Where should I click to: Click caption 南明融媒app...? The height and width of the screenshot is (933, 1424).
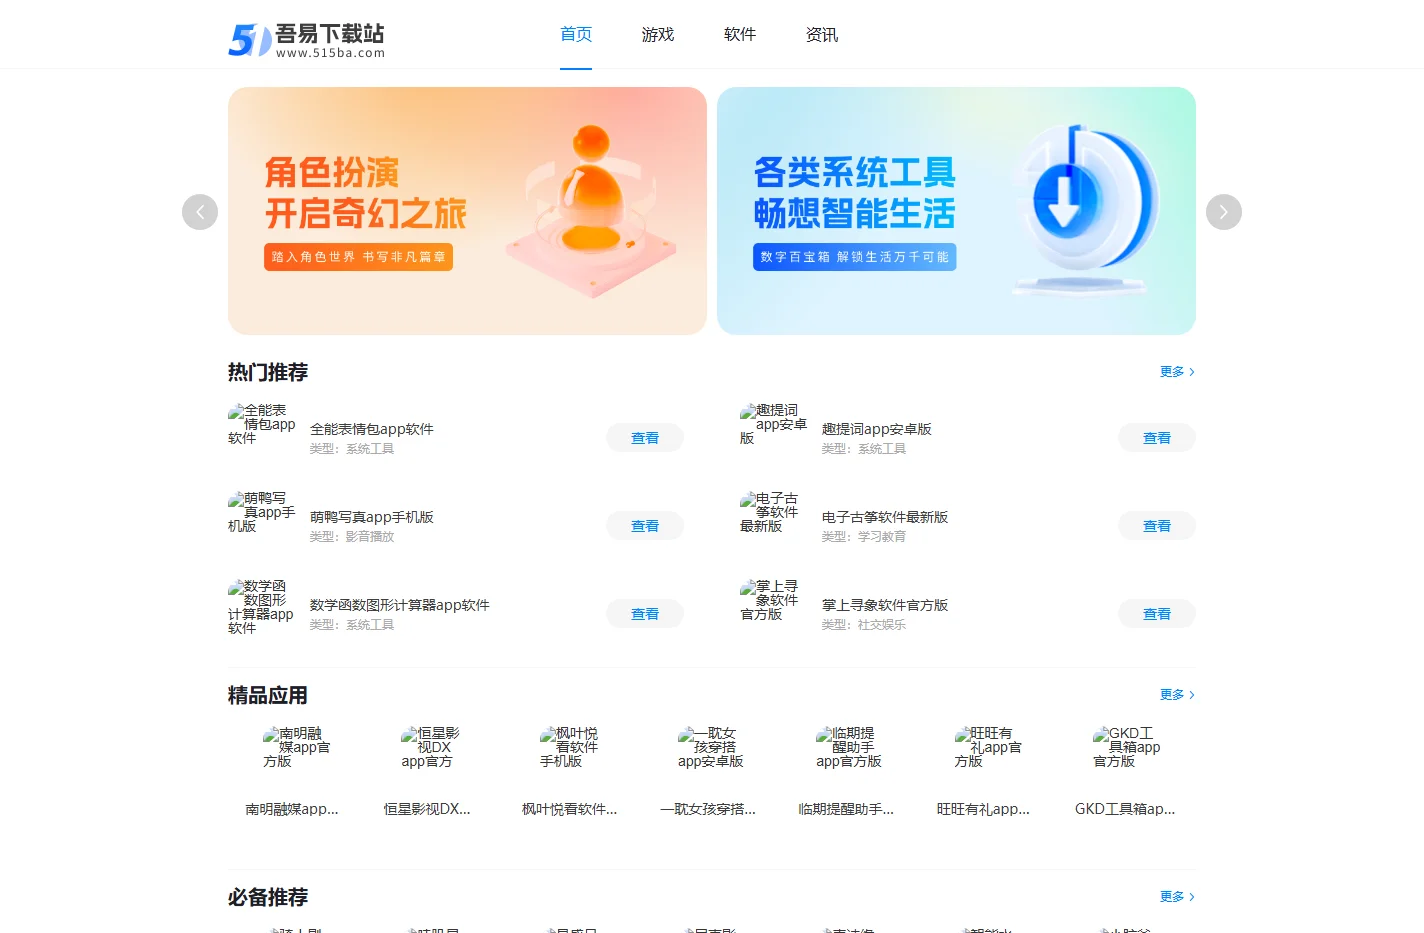(292, 809)
